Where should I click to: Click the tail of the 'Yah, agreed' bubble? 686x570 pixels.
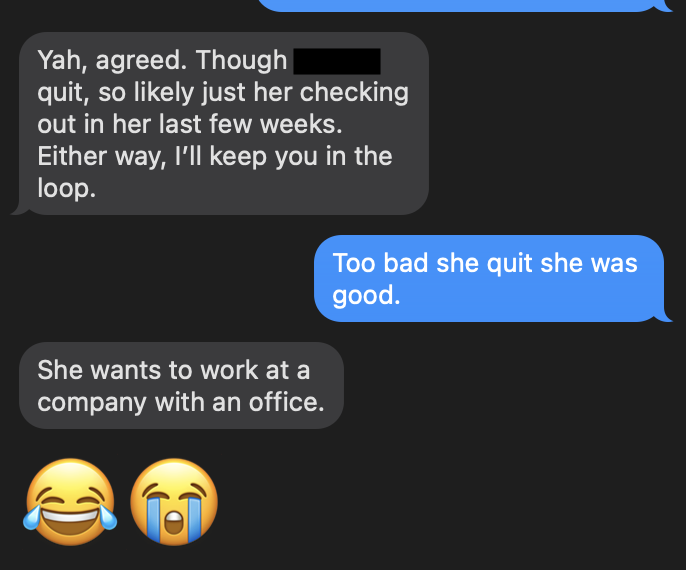tap(20, 209)
